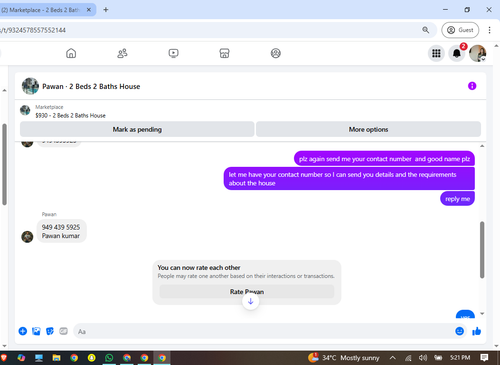The width and height of the screenshot is (500, 365).
Task: Click Pawan's avatar next to phone number message
Action: point(27,237)
